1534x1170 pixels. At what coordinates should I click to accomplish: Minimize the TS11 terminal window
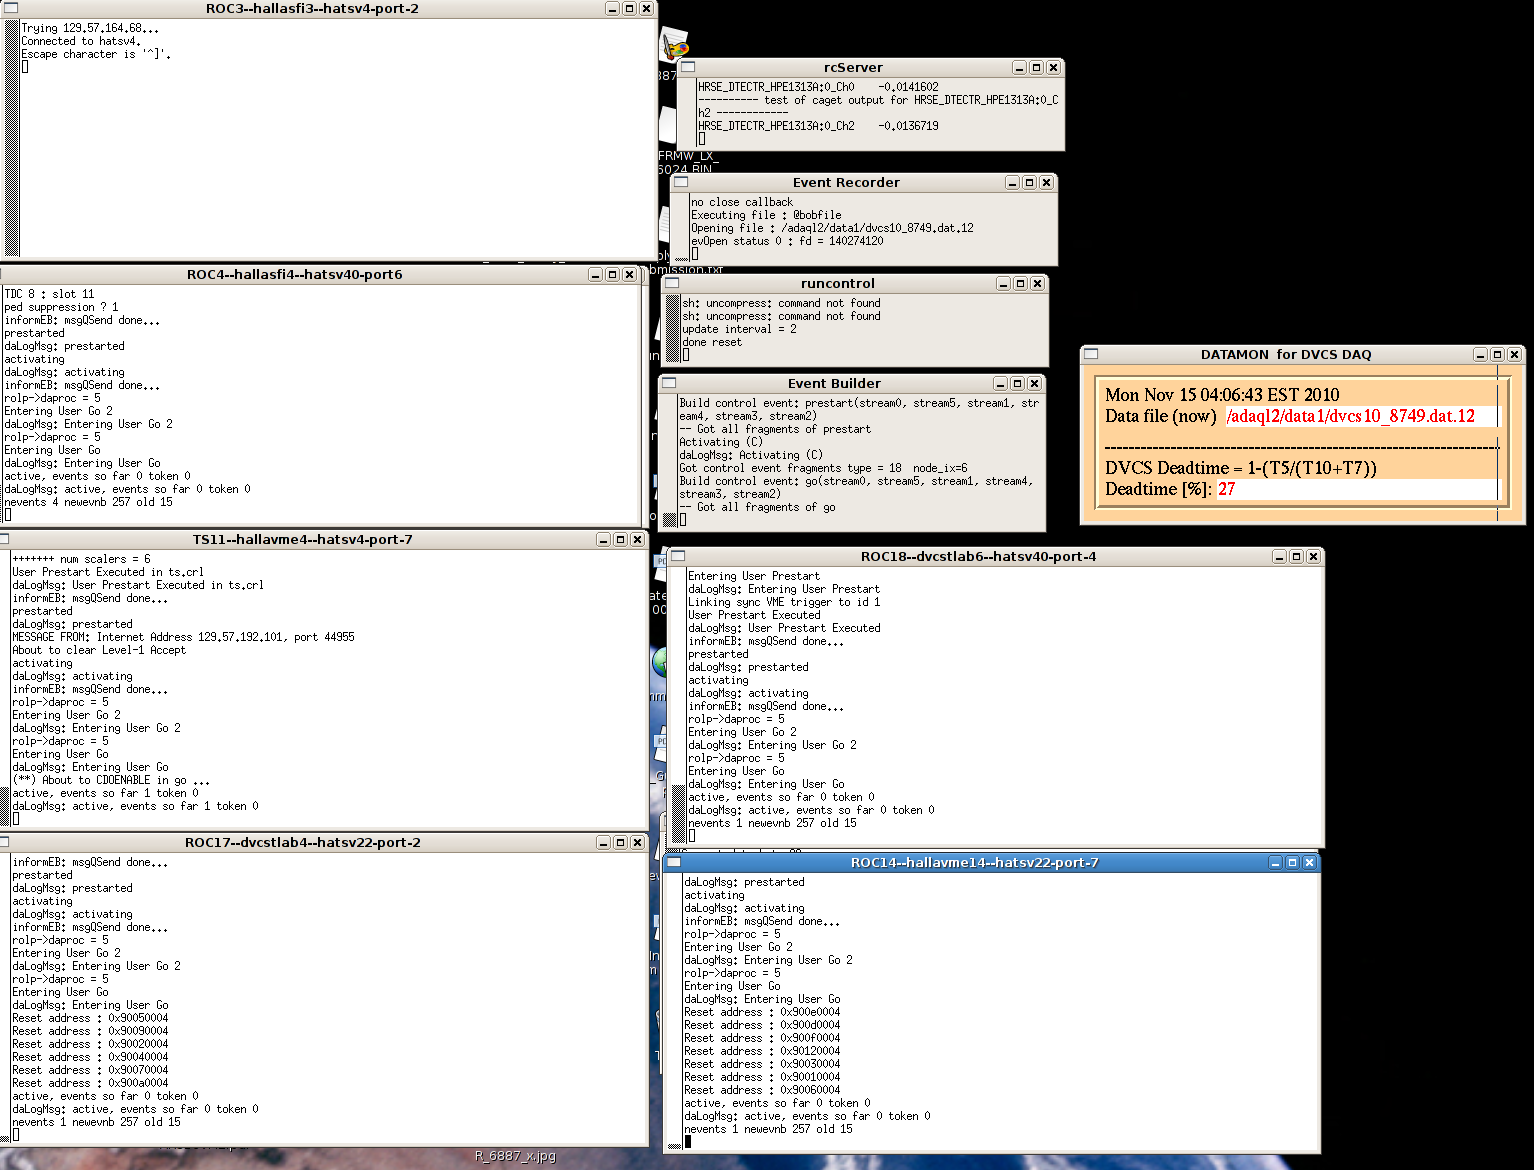(603, 539)
